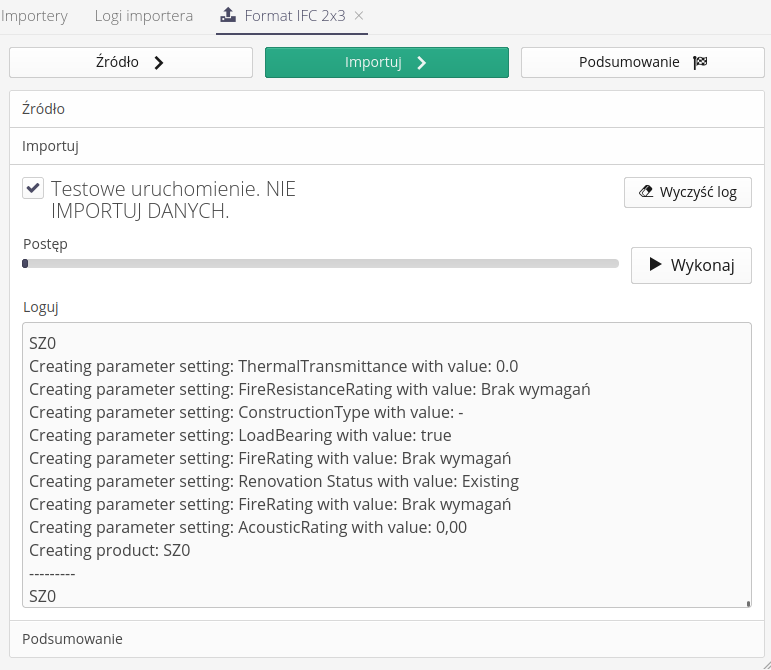Uncheck the Testowe uruchomienie checkbox
Image resolution: width=771 pixels, height=670 pixels.
[33, 189]
